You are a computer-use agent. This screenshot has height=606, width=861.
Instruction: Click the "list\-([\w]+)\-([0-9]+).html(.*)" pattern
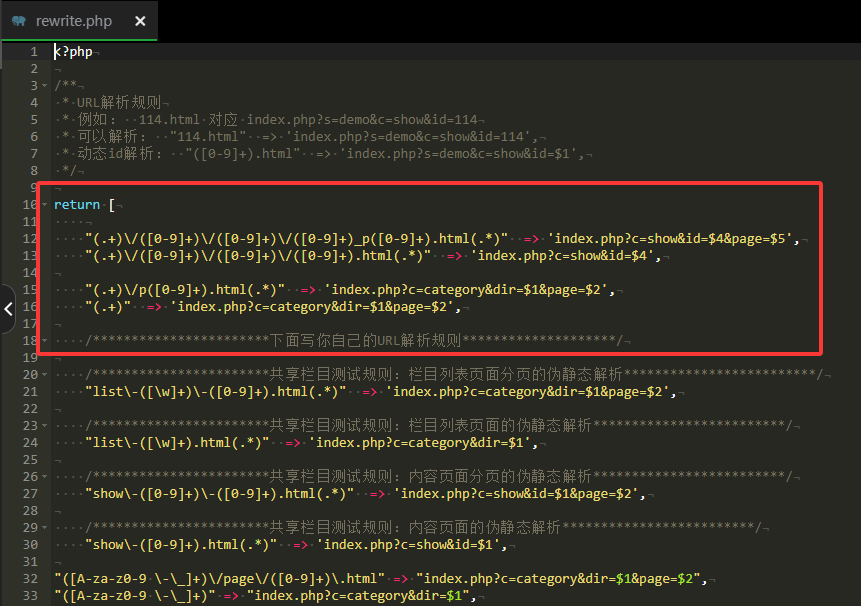click(216, 392)
